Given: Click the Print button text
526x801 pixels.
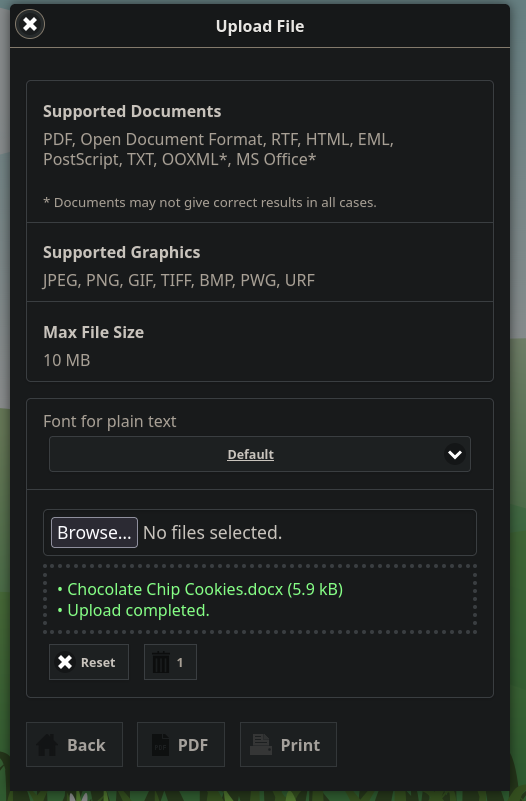Looking at the screenshot, I should [300, 745].
